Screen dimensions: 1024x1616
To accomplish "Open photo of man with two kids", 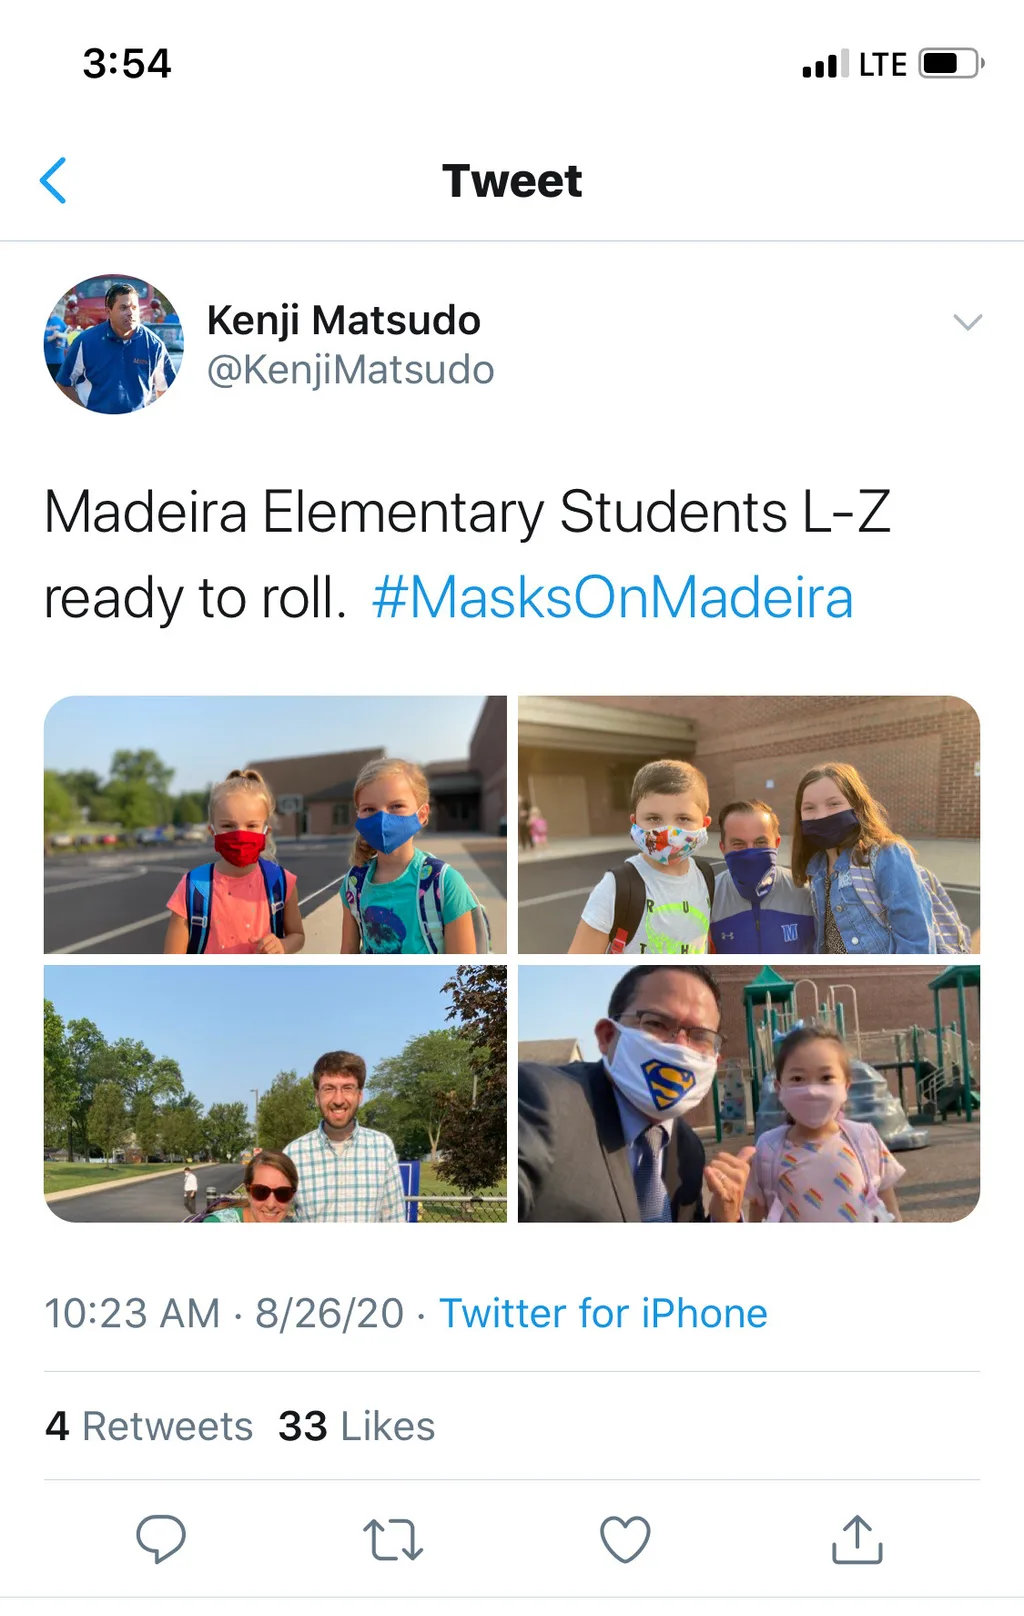I will 749,825.
